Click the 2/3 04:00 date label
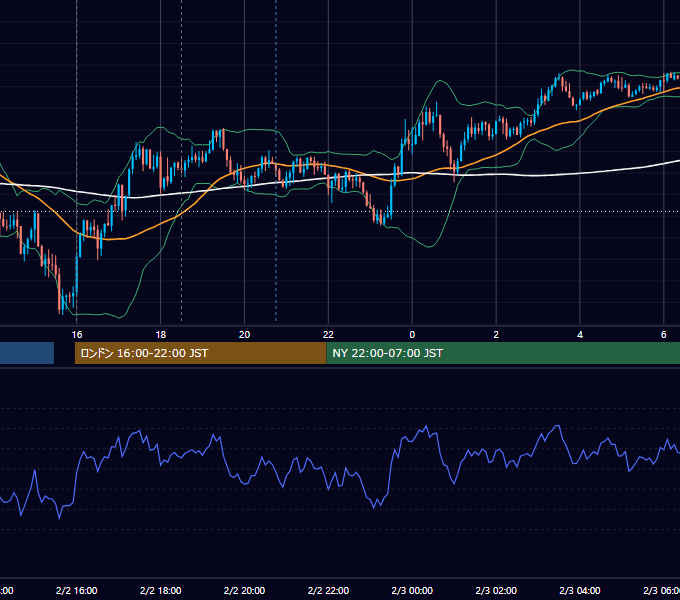This screenshot has width=680, height=600. point(580,590)
